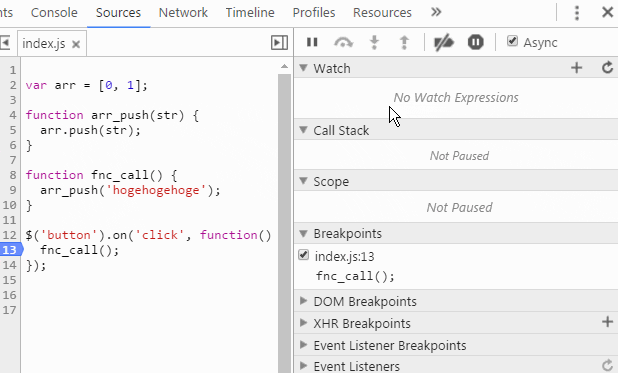618x373 pixels.
Task: Uncheck the index.js:13 breakpoint
Action: point(303,255)
